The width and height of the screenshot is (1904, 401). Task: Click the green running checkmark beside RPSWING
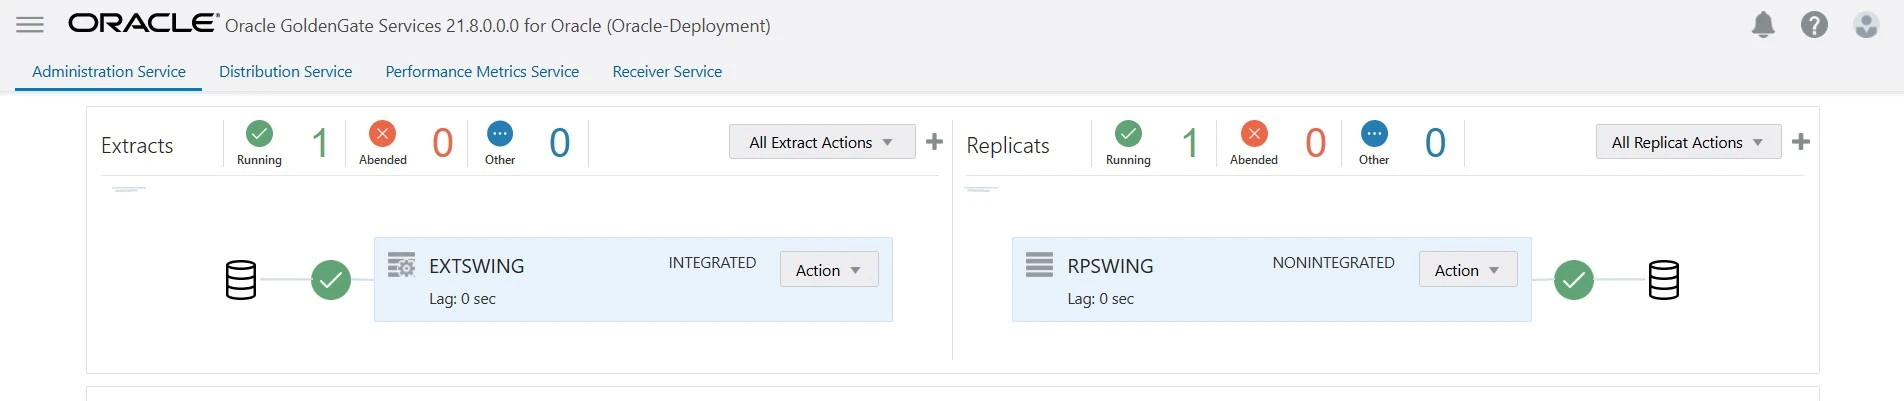(1574, 280)
